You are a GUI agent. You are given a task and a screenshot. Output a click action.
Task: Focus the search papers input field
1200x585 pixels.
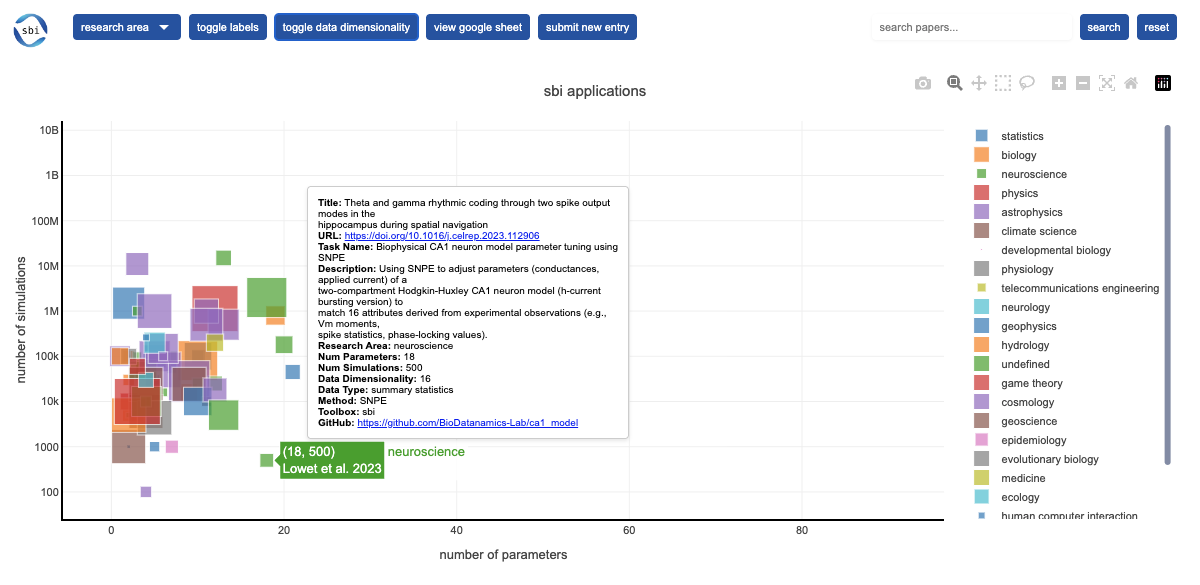click(x=970, y=27)
